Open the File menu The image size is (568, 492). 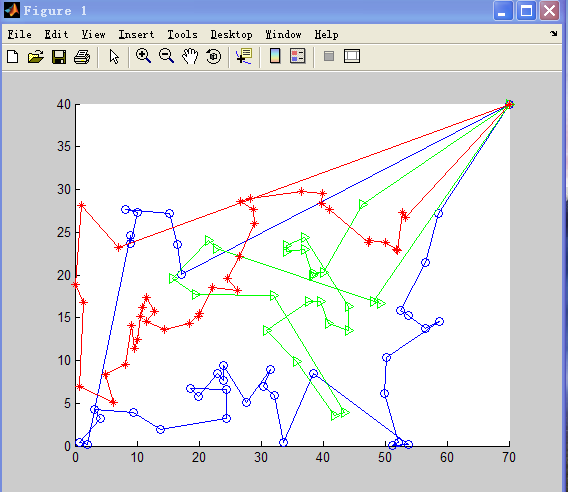[x=20, y=34]
